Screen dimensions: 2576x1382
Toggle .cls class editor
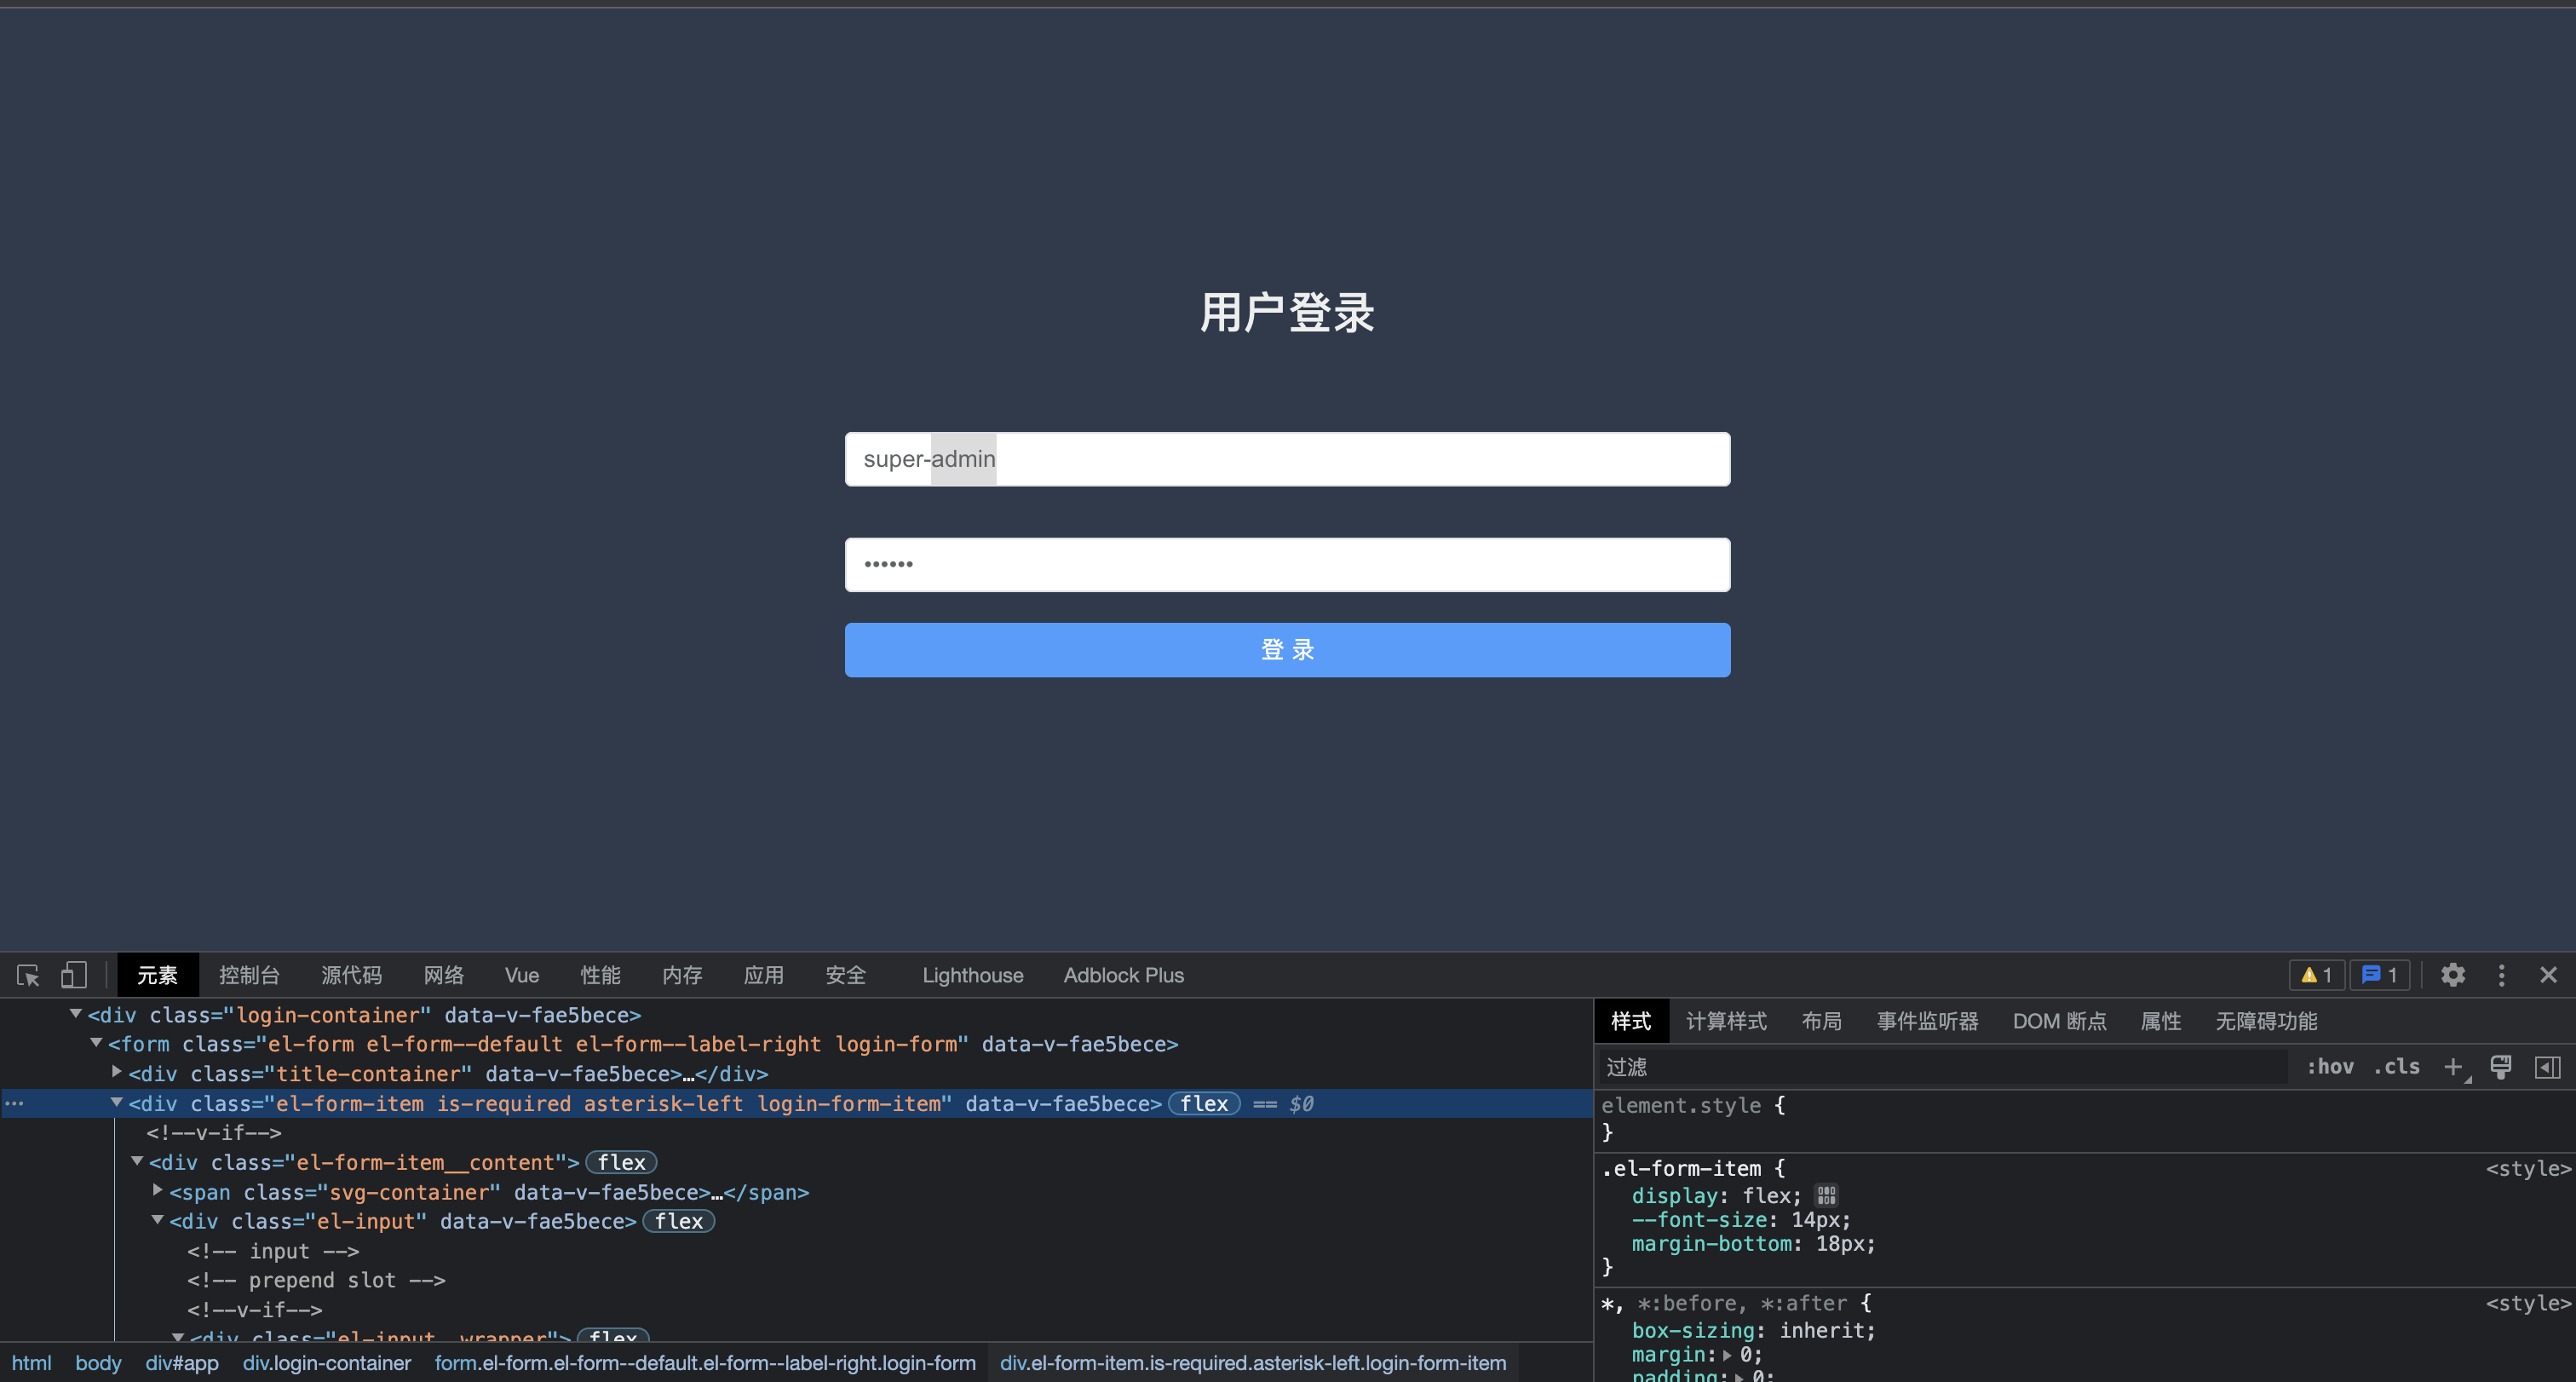[x=2396, y=1067]
